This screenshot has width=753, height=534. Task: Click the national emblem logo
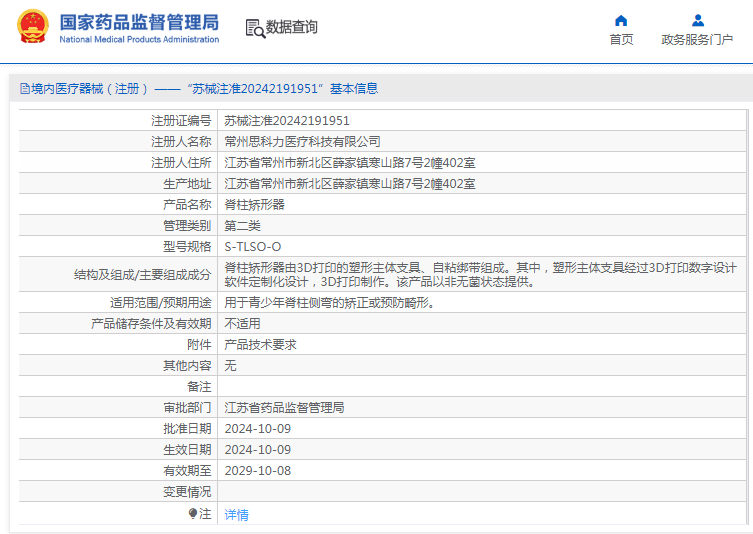point(33,27)
